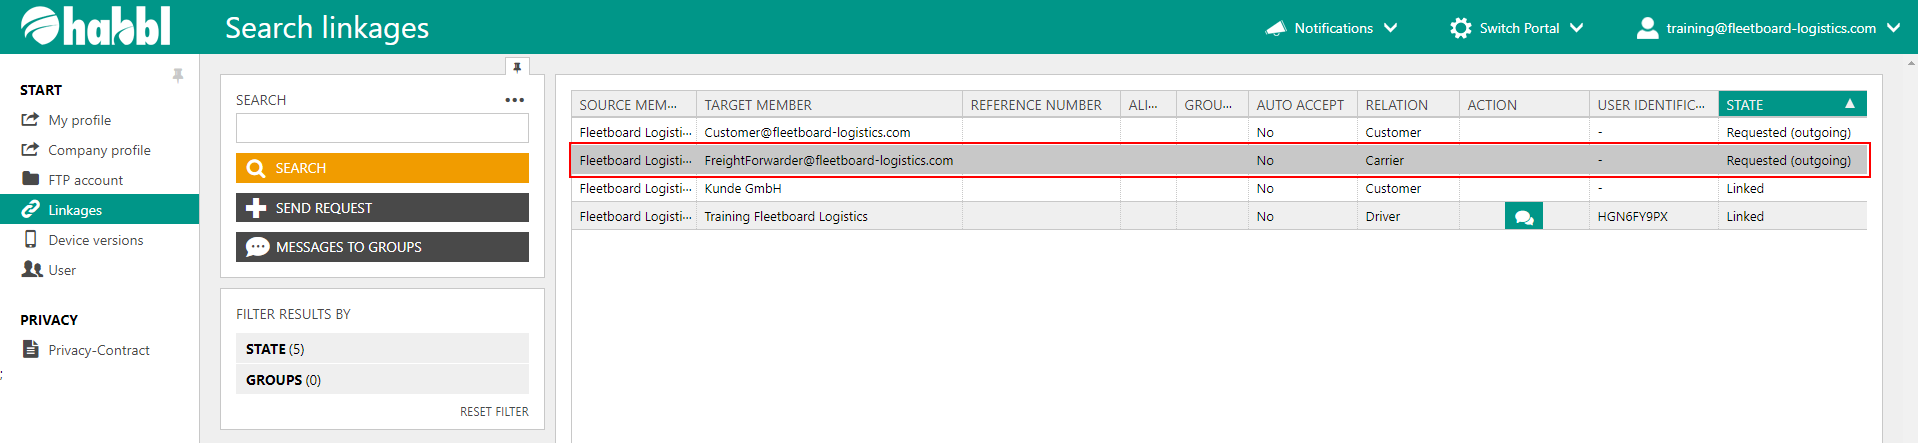This screenshot has height=443, width=1918.
Task: Open the training account user dropdown
Action: [x=1768, y=28]
